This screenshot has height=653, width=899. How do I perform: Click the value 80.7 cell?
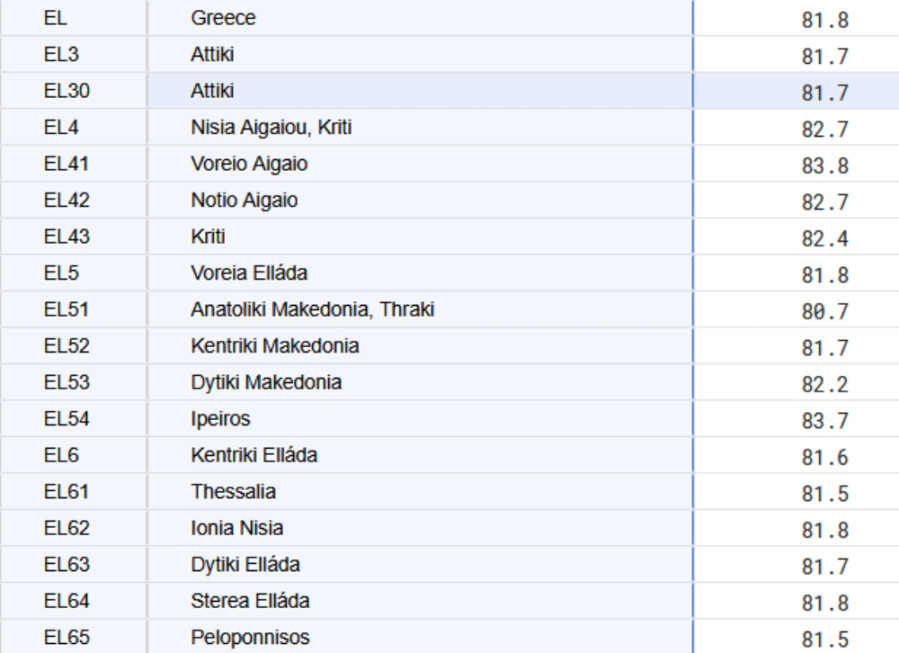824,311
